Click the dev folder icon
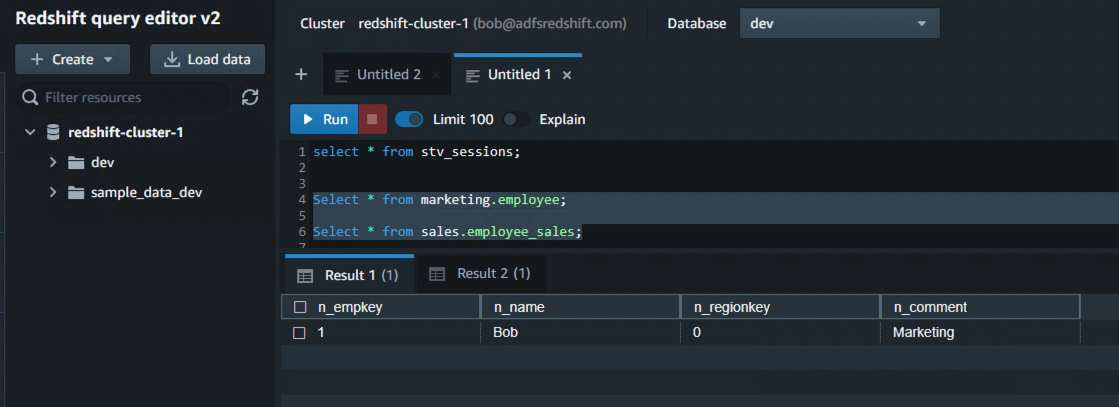 click(x=76, y=163)
